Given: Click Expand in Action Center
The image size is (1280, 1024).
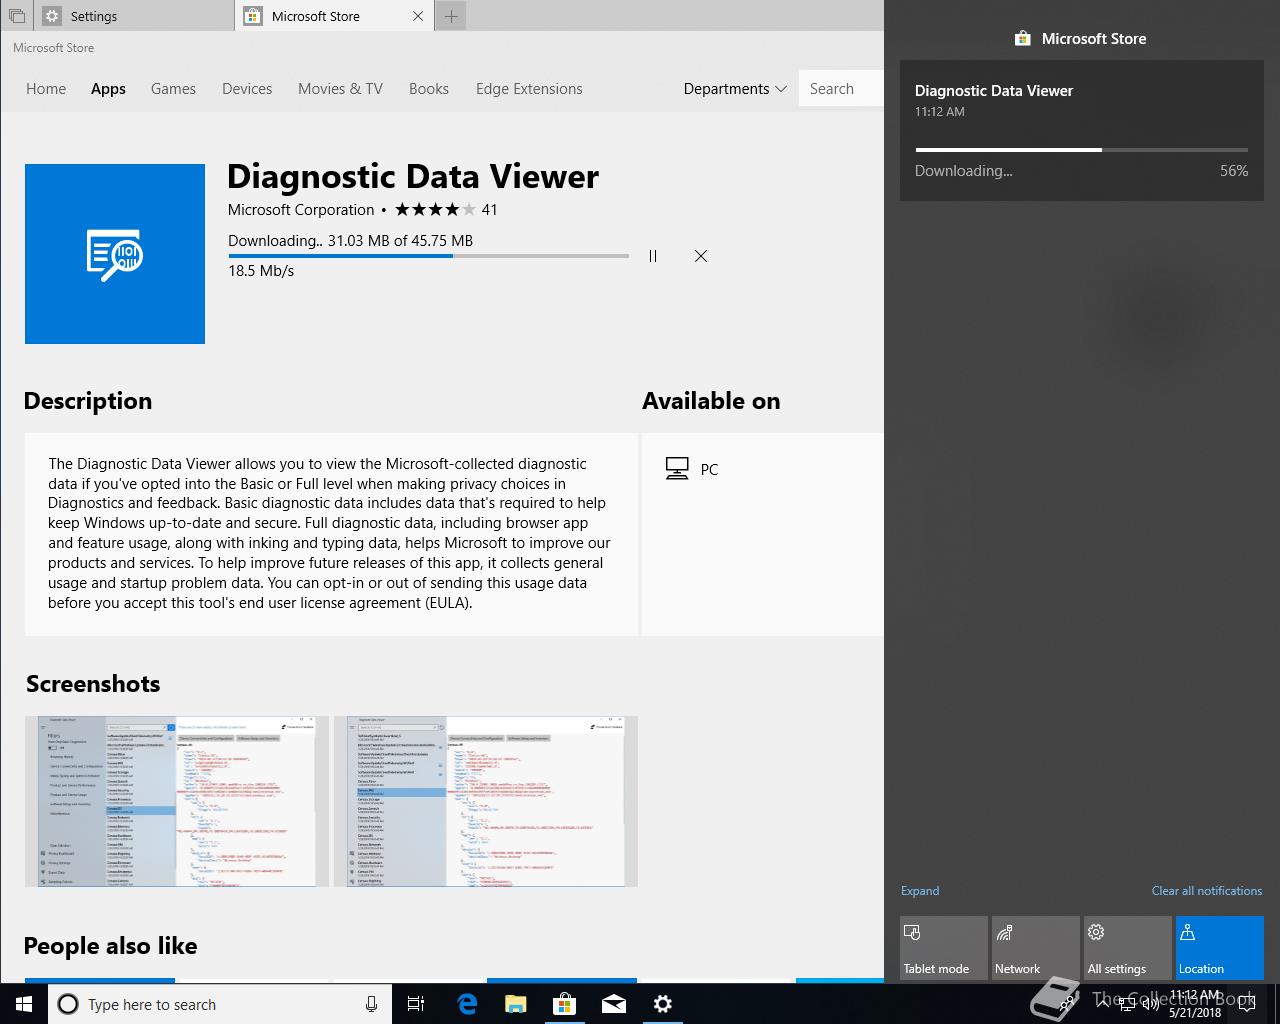Looking at the screenshot, I should pos(920,891).
